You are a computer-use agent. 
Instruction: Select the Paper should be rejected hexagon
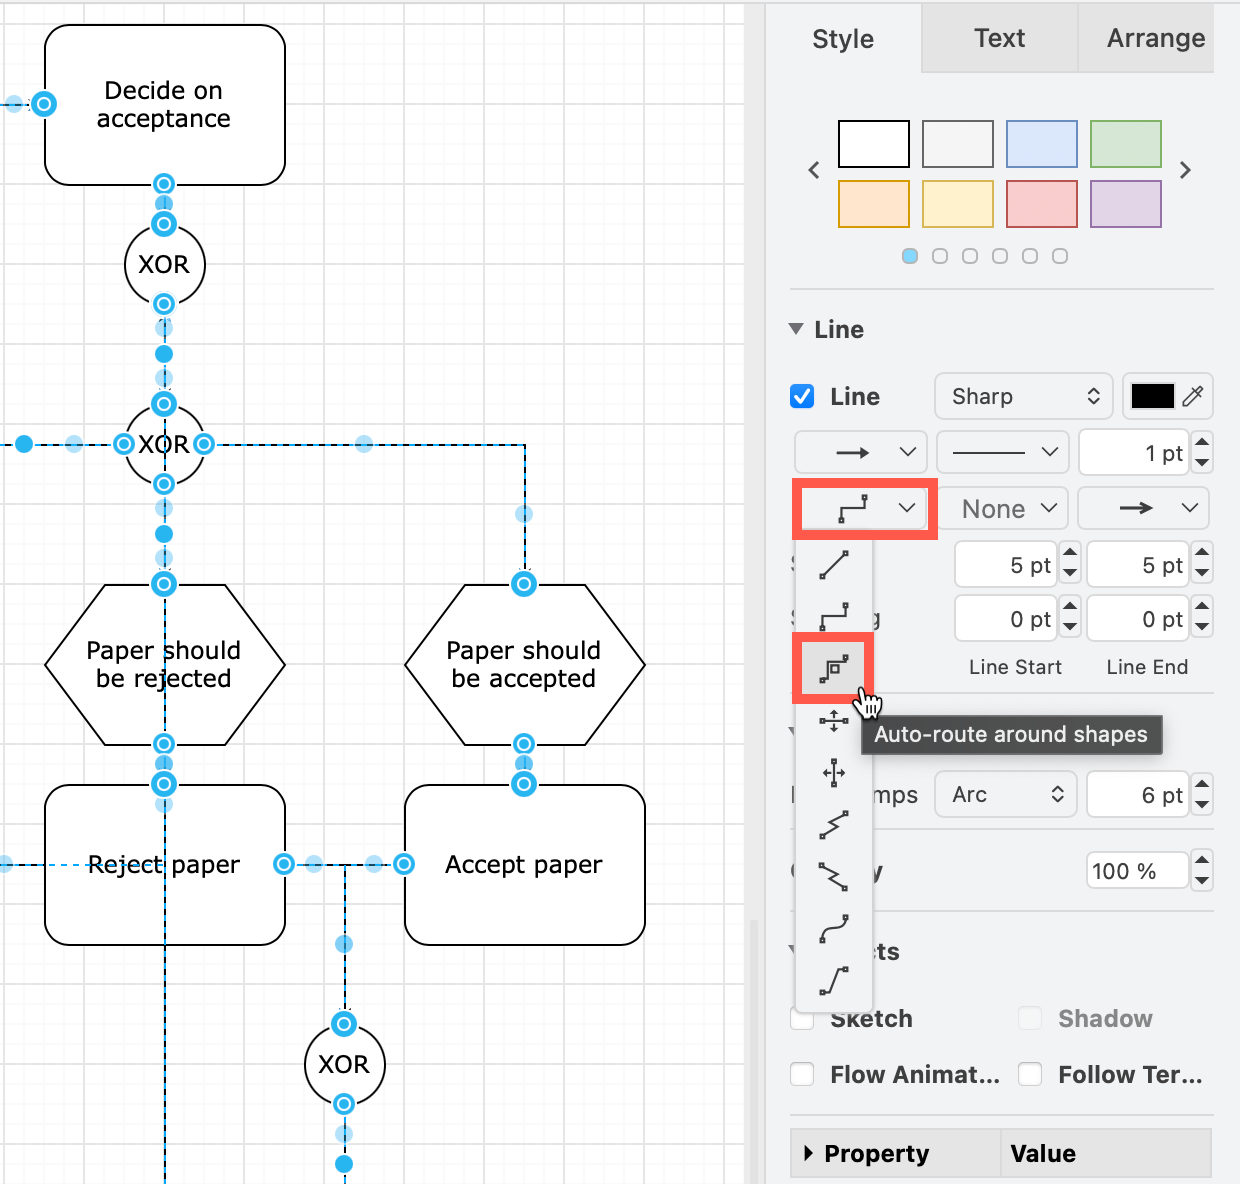tap(165, 665)
